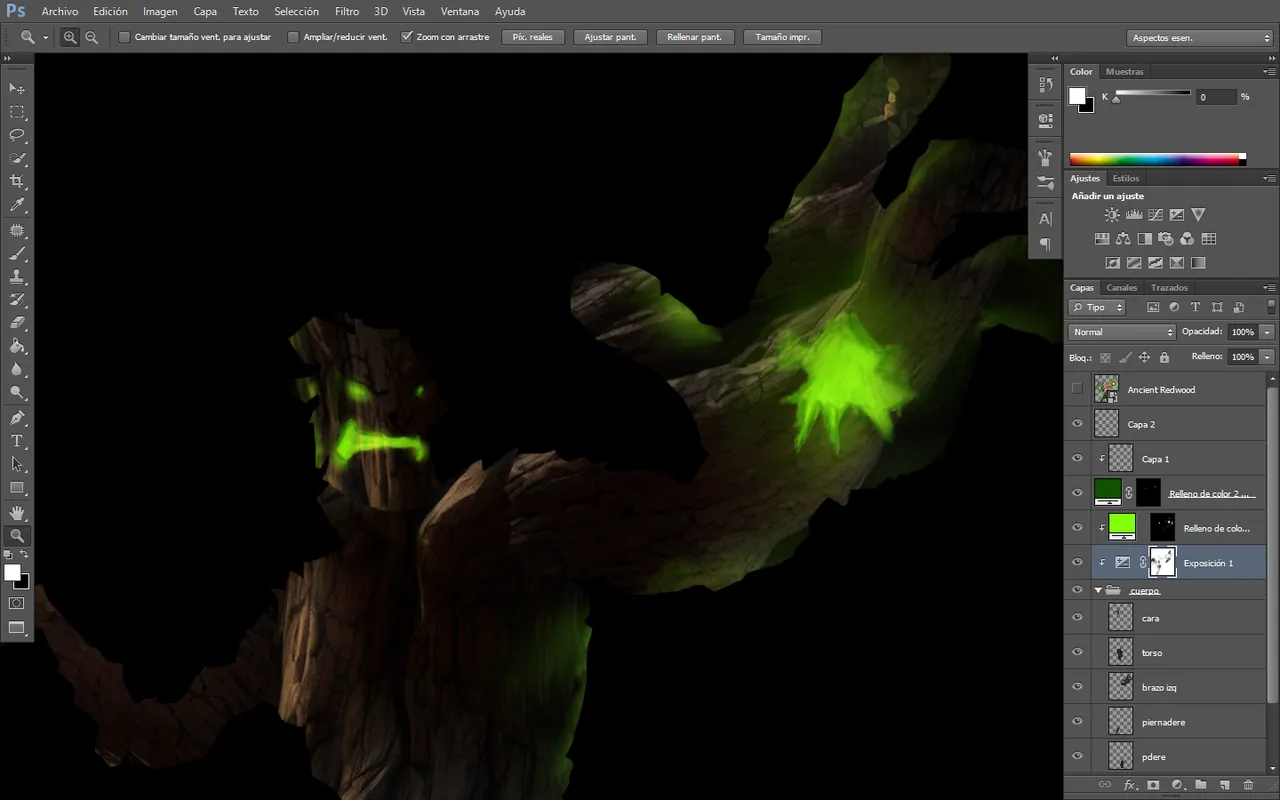The width and height of the screenshot is (1280, 800).
Task: Add a Photo Filter adjustment
Action: [x=1166, y=239]
